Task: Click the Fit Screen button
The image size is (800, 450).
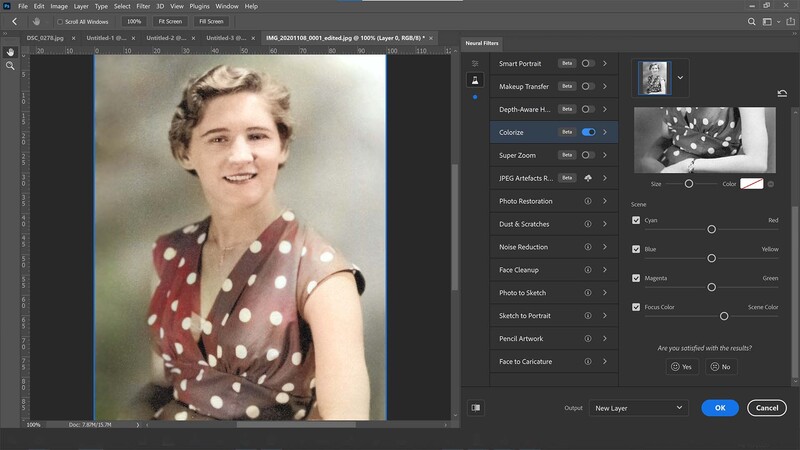Action: (x=170, y=21)
